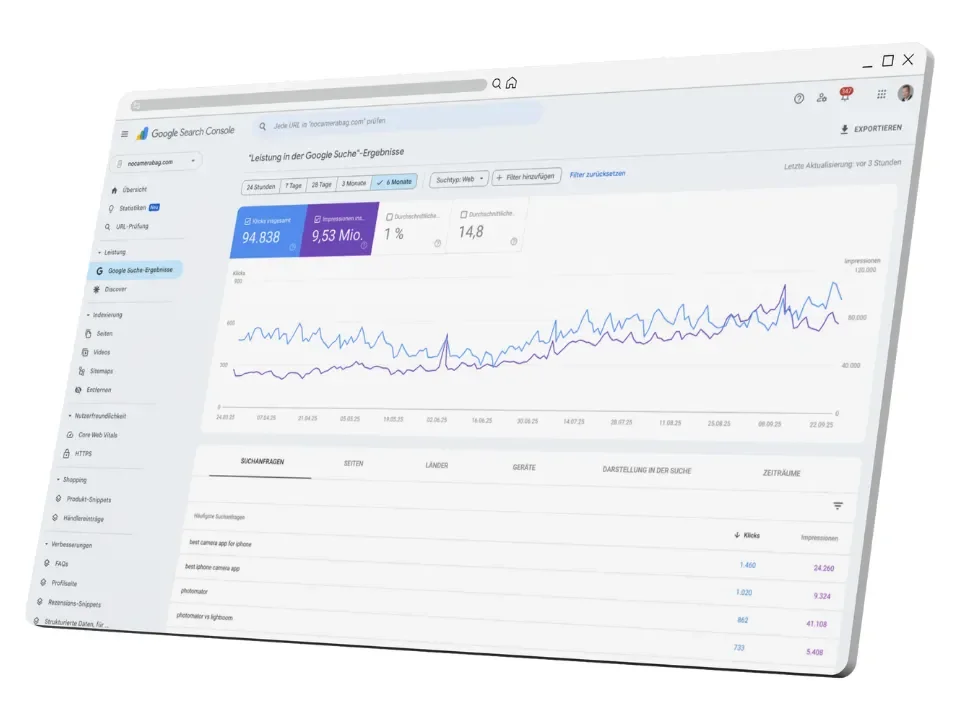
Task: Click the filter rows icon above table
Action: pyautogui.click(x=838, y=506)
